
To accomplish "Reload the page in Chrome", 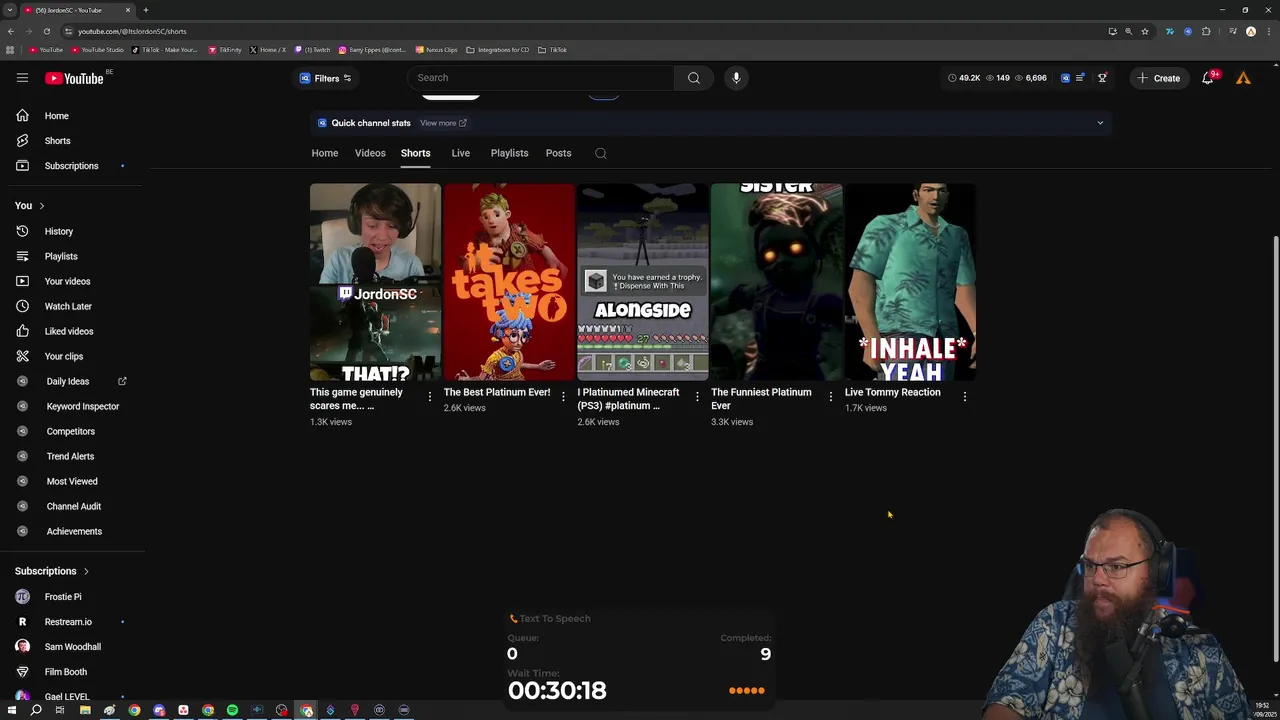I will tap(46, 31).
